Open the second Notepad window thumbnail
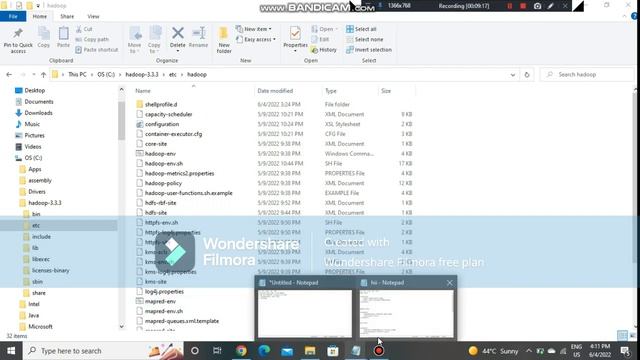 pyautogui.click(x=406, y=313)
